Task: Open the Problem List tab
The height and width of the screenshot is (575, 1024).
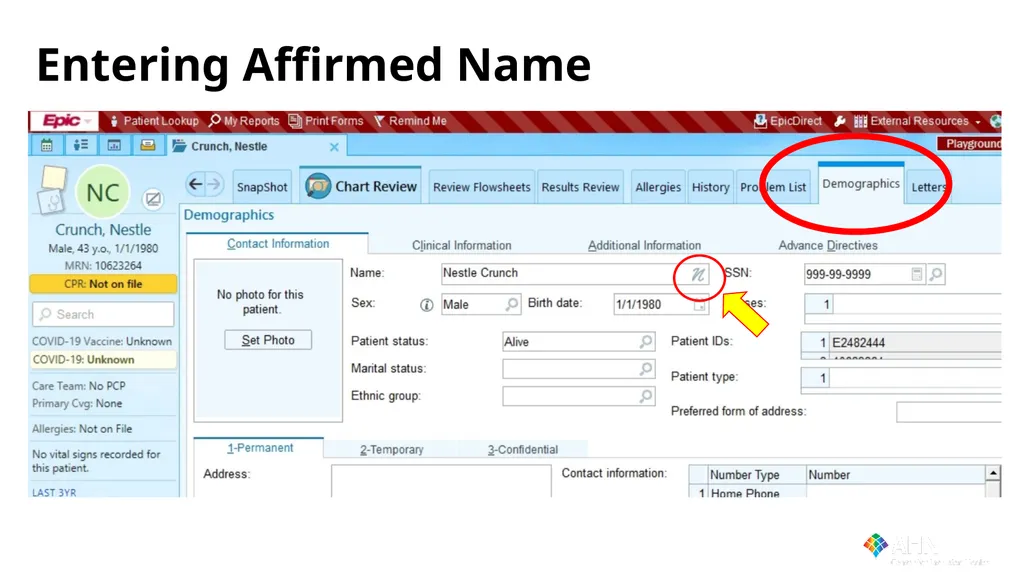Action: (773, 187)
